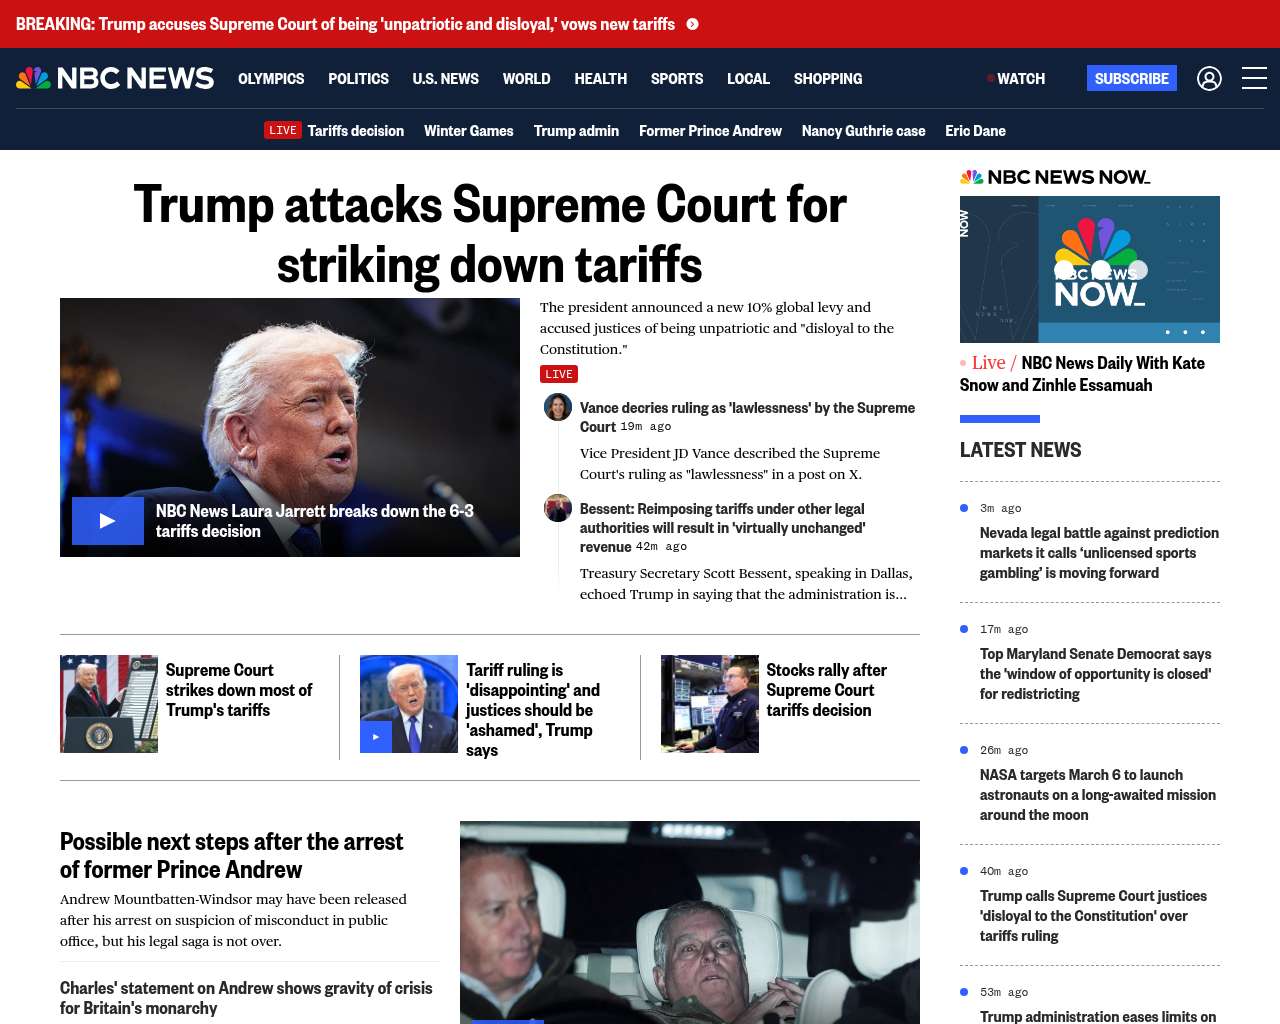Open the Winter Games topic
This screenshot has height=1024, width=1280.
[469, 130]
